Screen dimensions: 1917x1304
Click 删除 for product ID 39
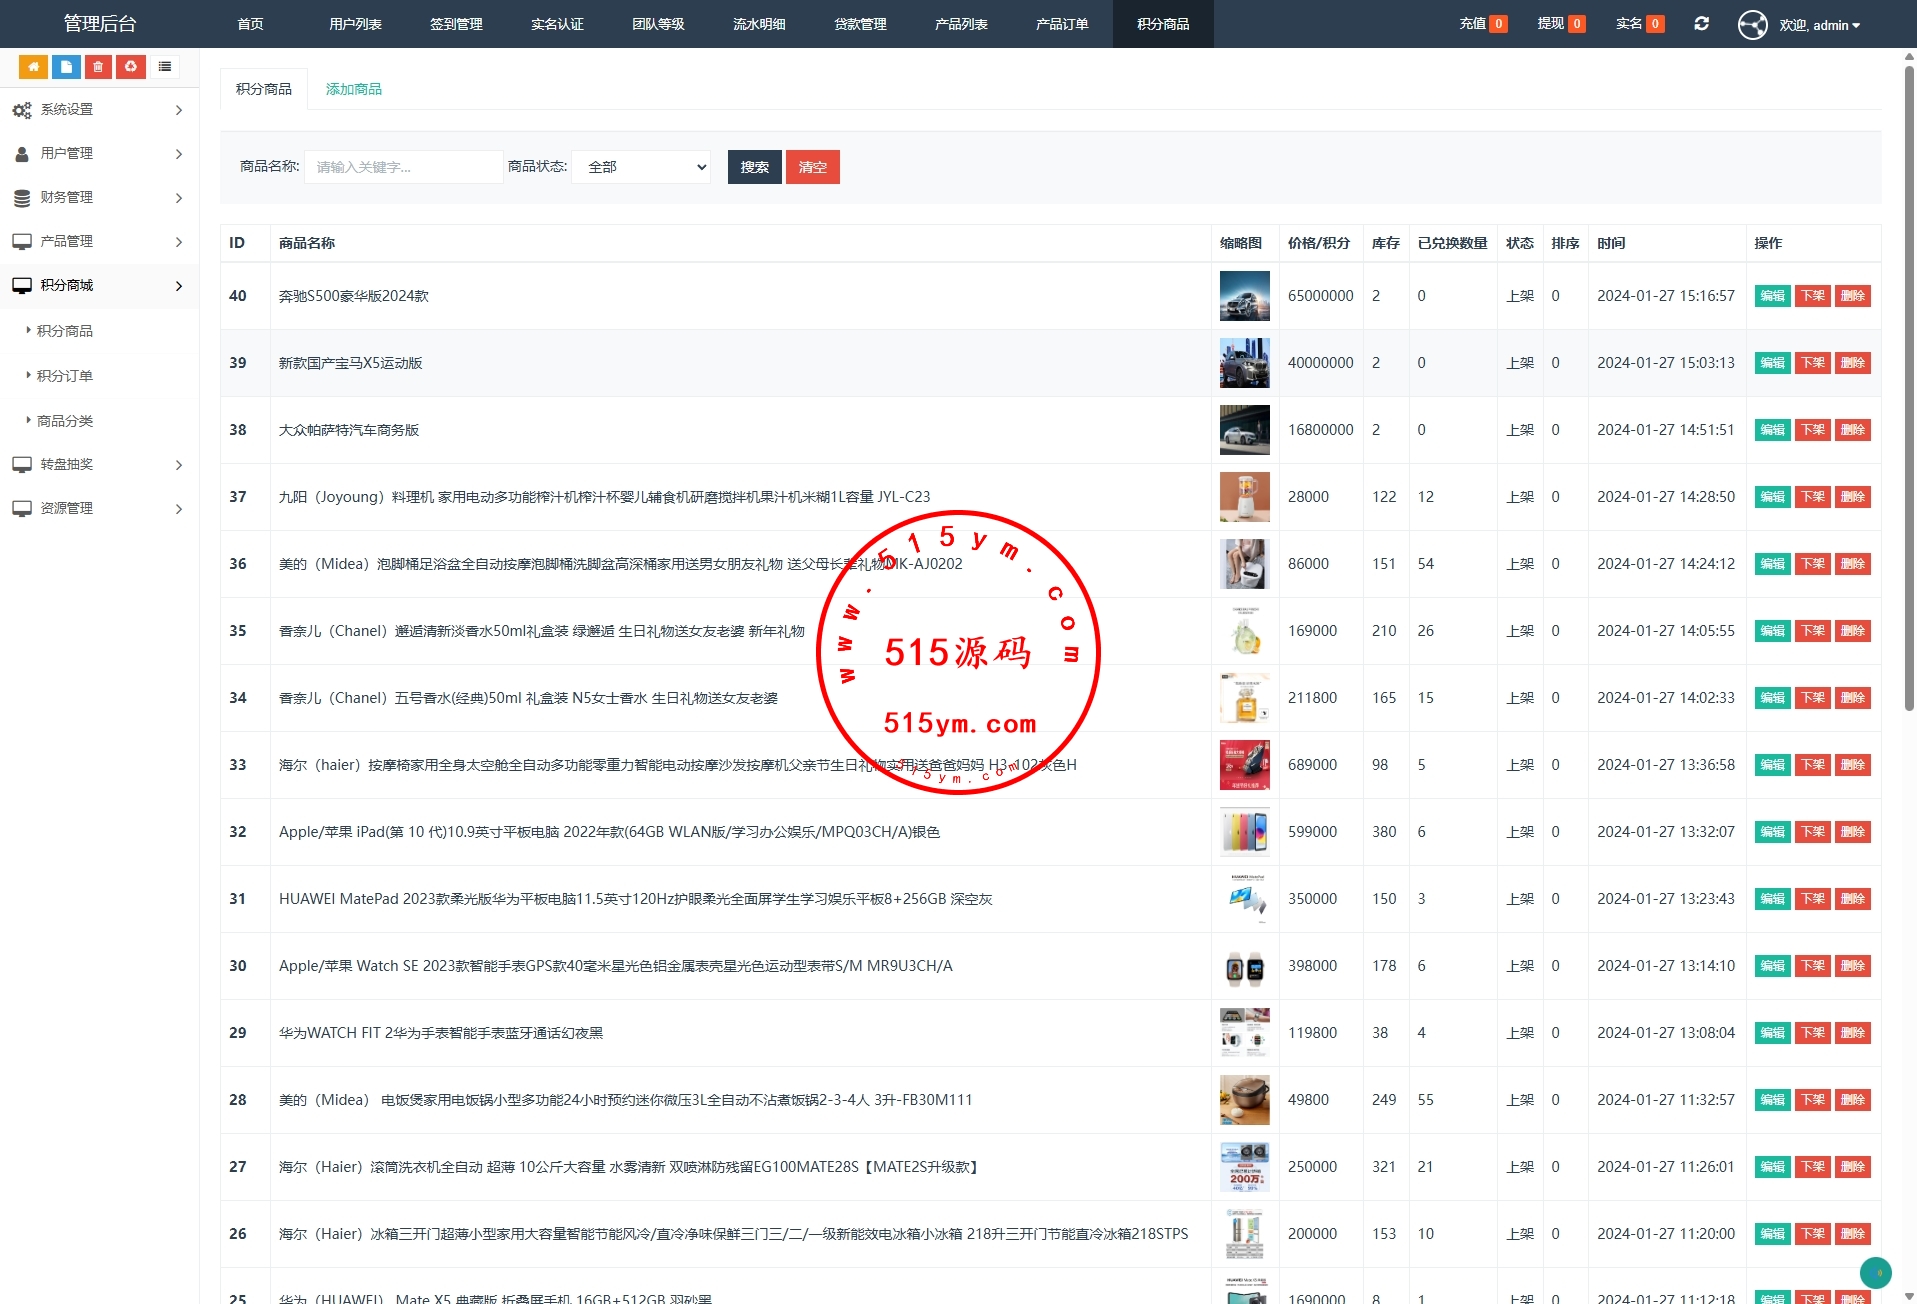point(1852,363)
